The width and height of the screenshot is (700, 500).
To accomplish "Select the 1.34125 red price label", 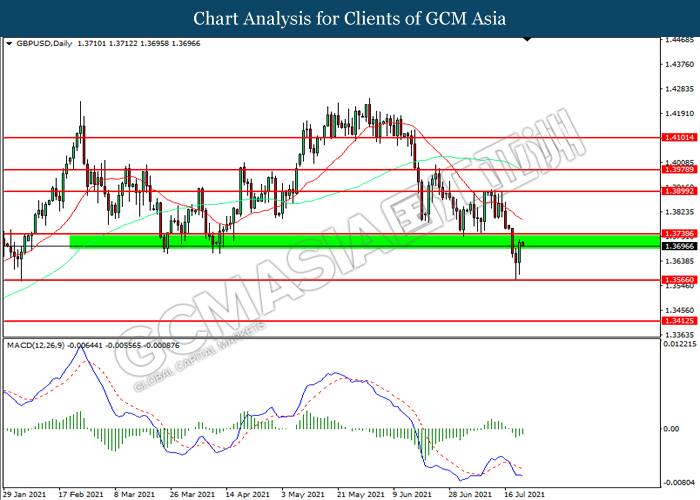I will click(679, 321).
